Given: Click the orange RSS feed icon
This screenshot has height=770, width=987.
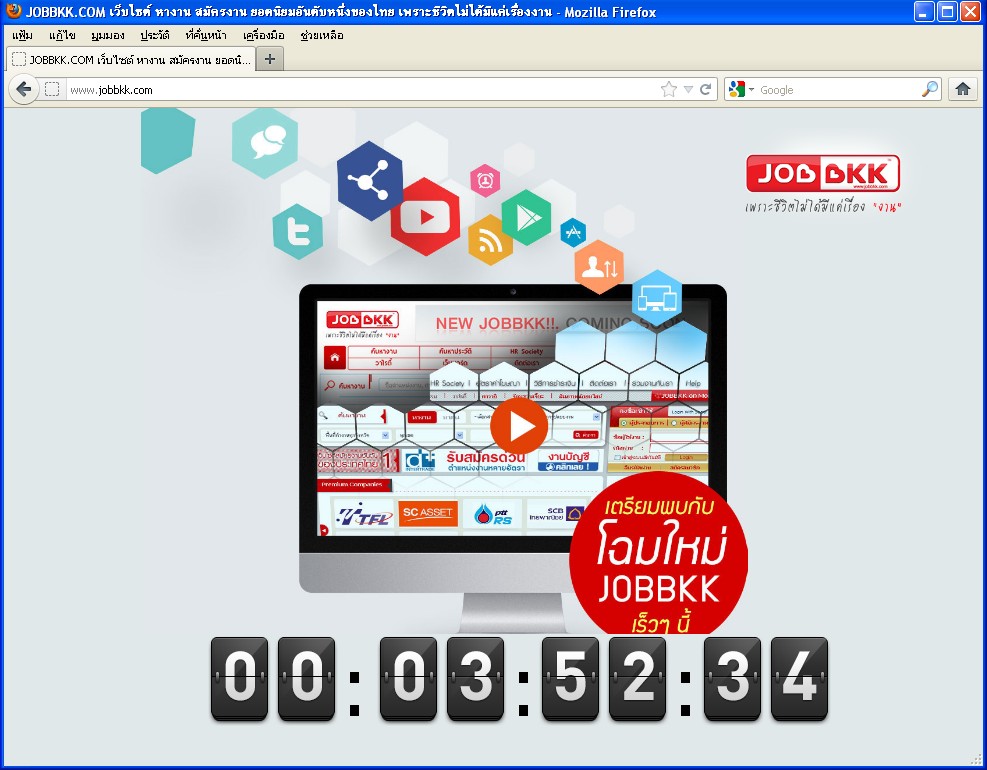Looking at the screenshot, I should 490,240.
